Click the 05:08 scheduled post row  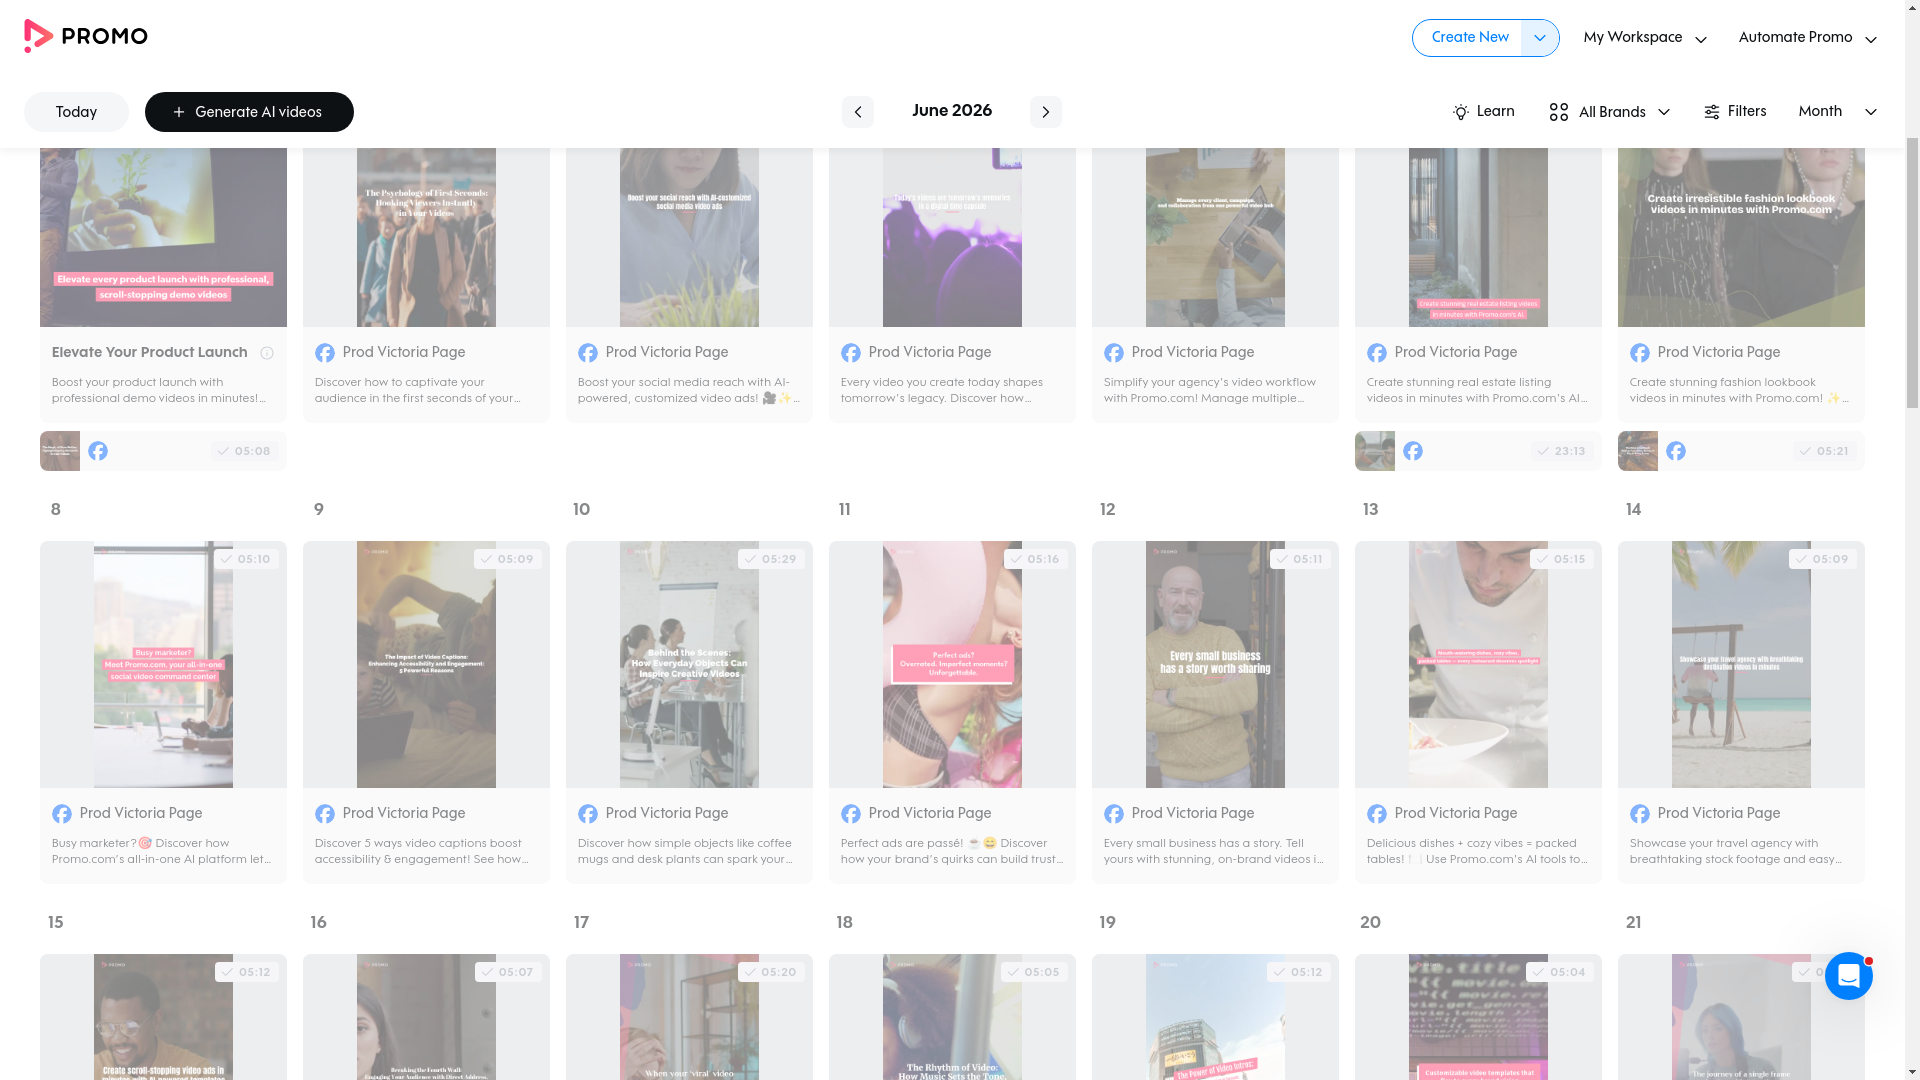click(163, 451)
